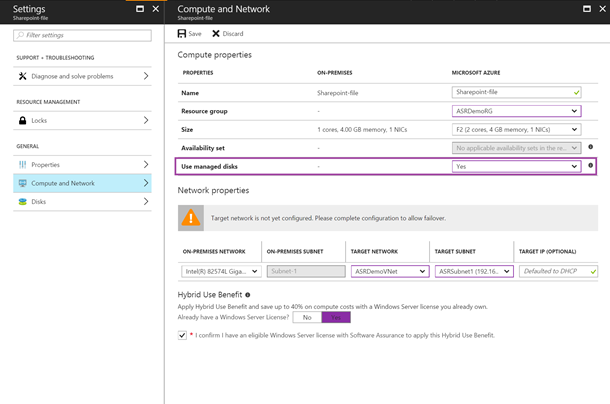
Task: Open the Target network ASRDemoVNet dropdown
Action: click(390, 271)
